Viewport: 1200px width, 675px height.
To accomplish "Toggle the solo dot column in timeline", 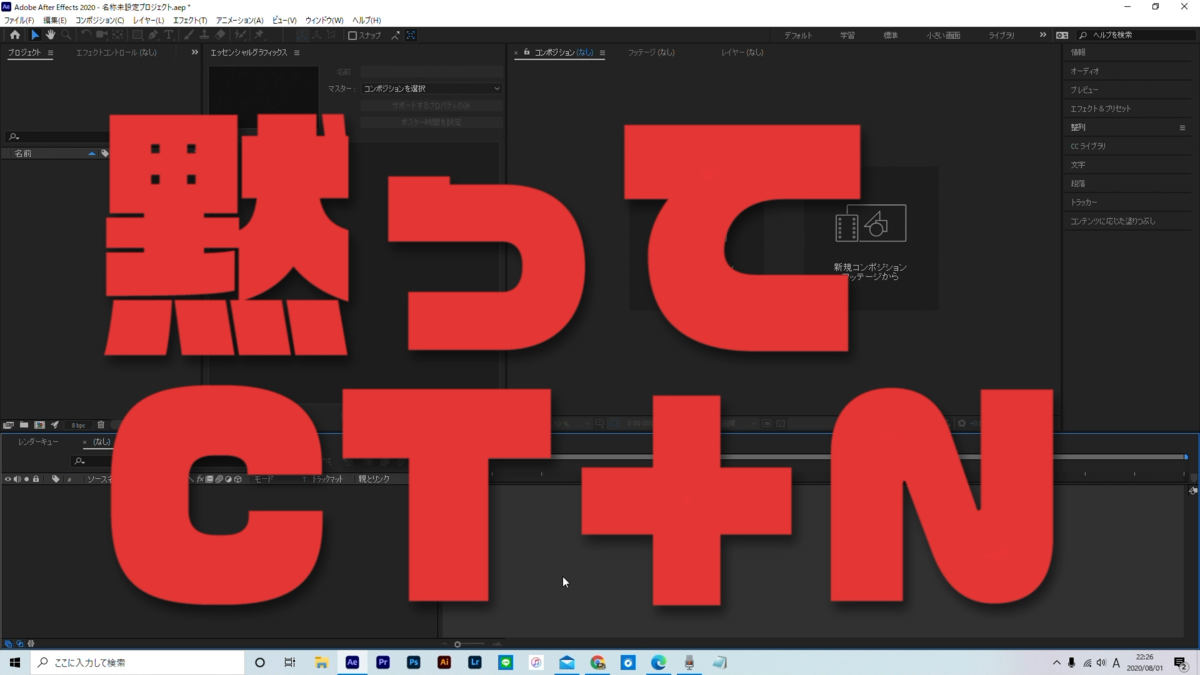I will click(x=26, y=479).
